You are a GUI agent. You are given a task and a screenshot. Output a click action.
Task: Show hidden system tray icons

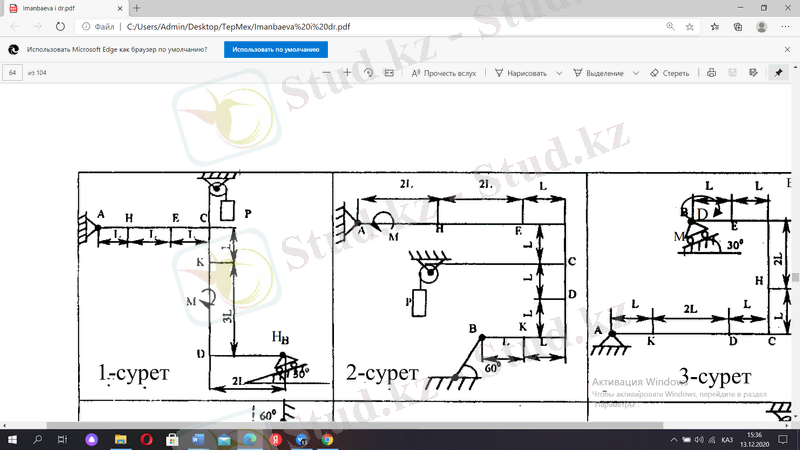674,439
